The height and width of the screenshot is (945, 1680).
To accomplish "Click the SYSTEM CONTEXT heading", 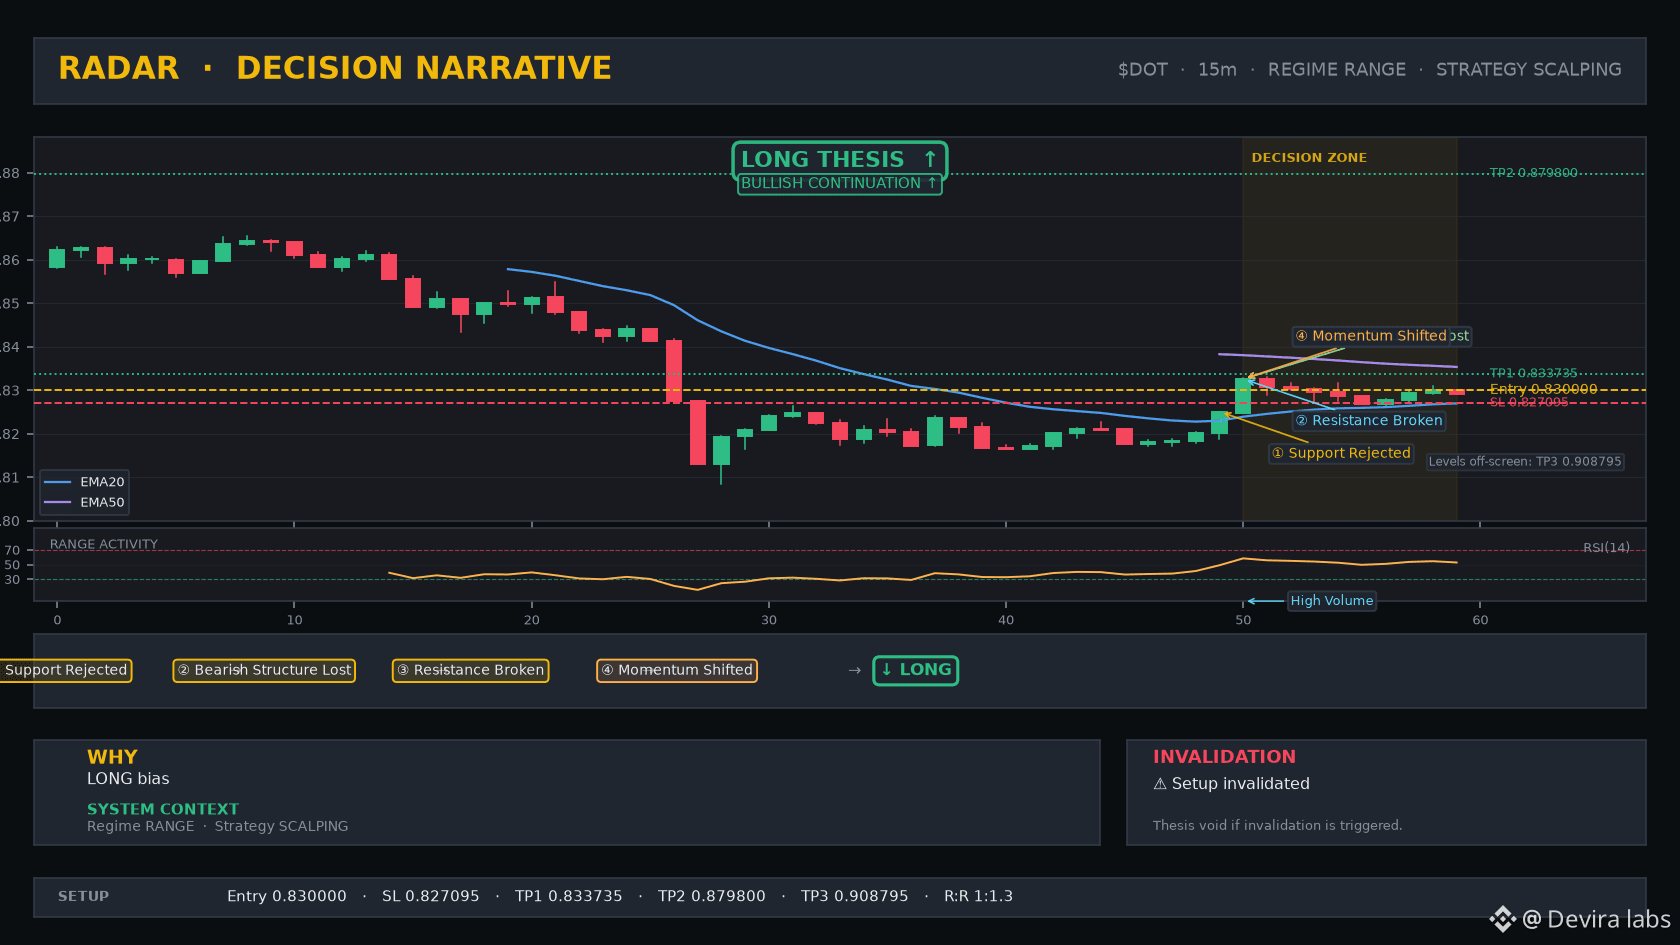I will pos(163,809).
